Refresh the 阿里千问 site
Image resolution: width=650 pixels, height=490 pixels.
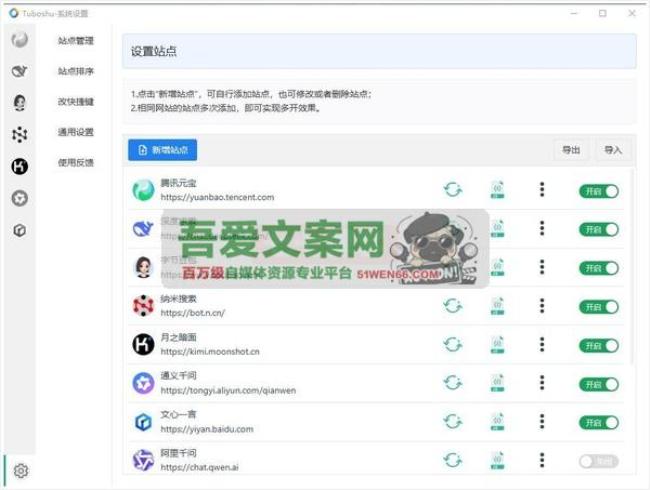[453, 460]
